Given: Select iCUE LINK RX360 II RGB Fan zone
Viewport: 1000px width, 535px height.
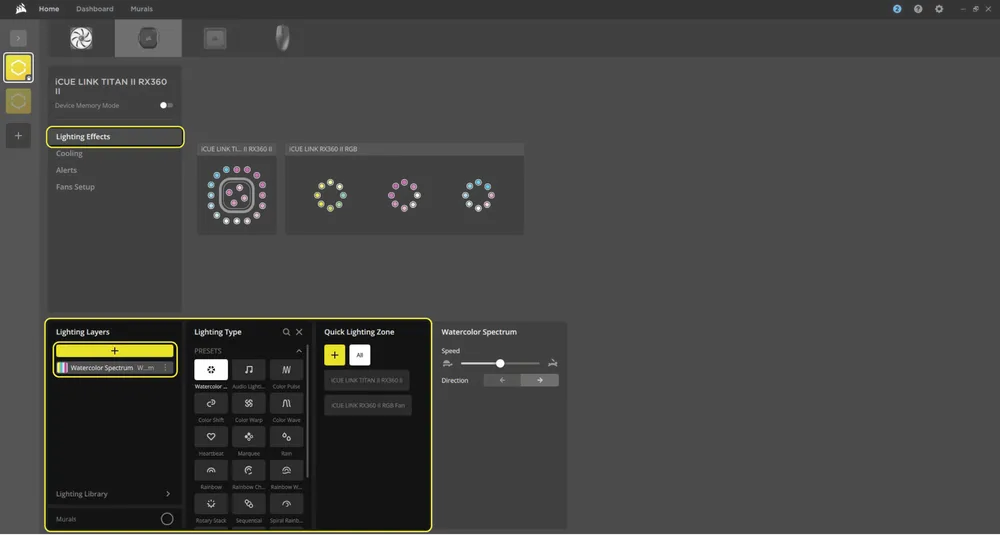Looking at the screenshot, I should [368, 406].
